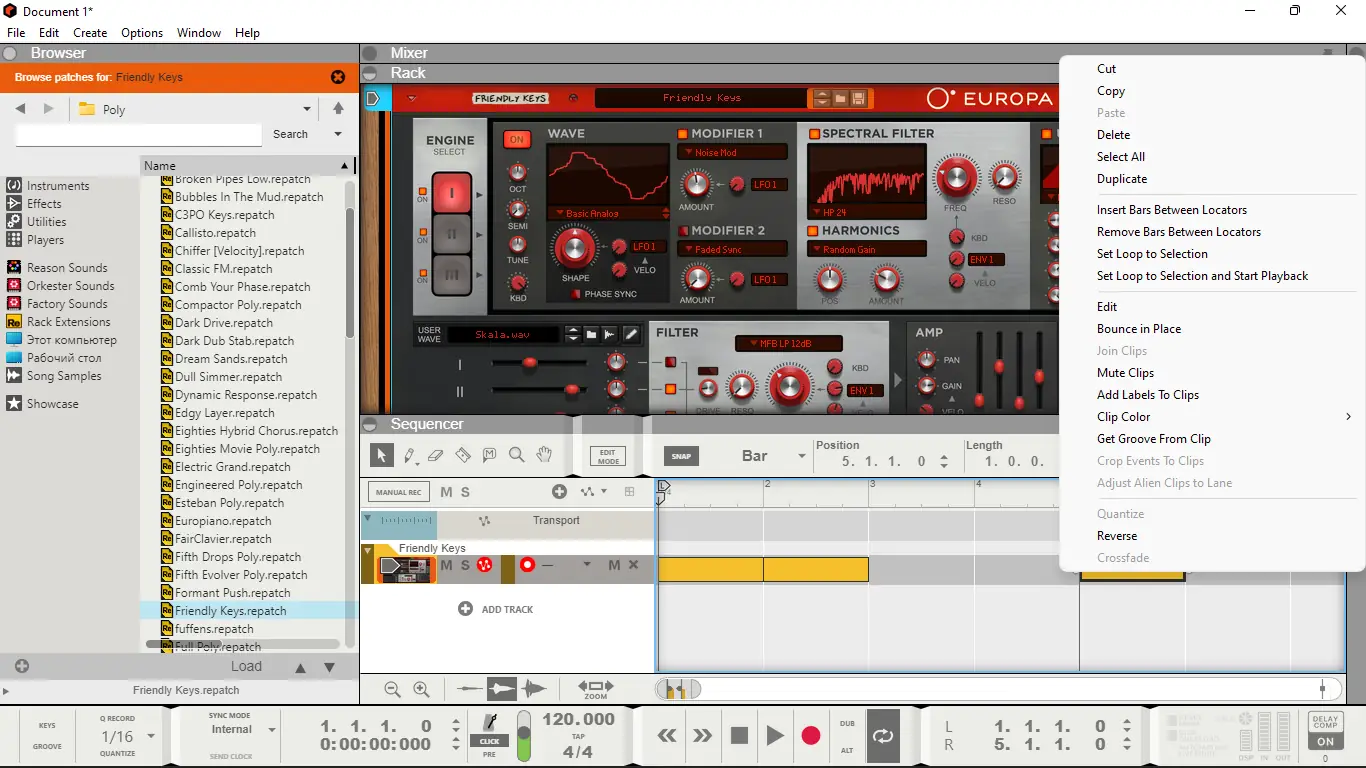This screenshot has height=768, width=1366.
Task: Select the Mute tool in sequencer toolbar
Action: coord(489,456)
